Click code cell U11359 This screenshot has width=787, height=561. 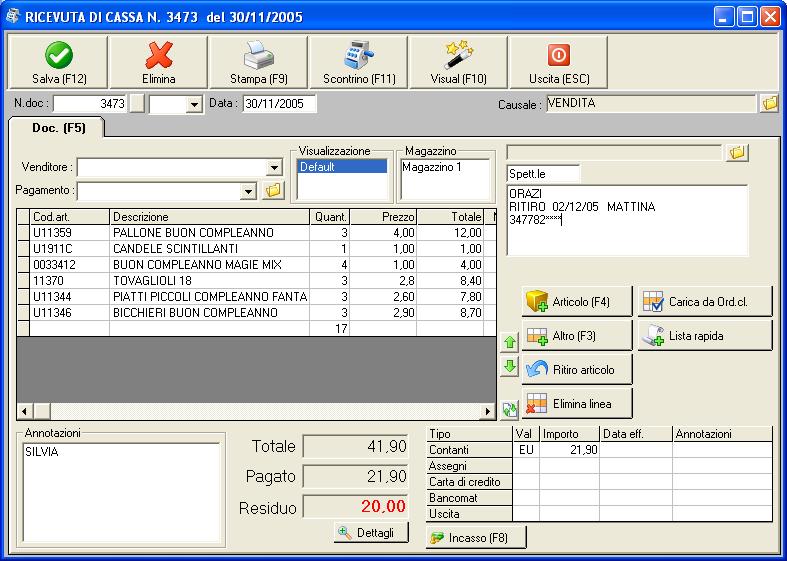tap(70, 233)
